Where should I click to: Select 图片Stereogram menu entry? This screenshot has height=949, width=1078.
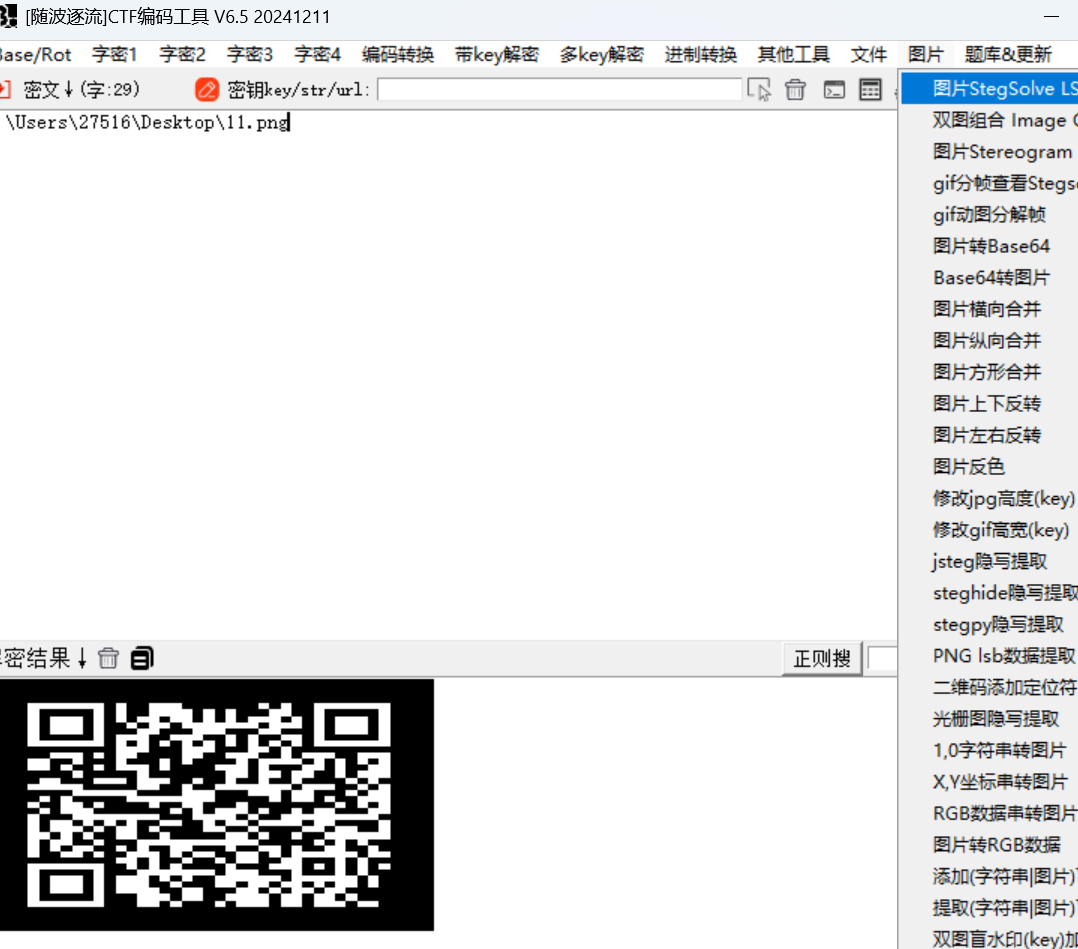tap(989, 151)
